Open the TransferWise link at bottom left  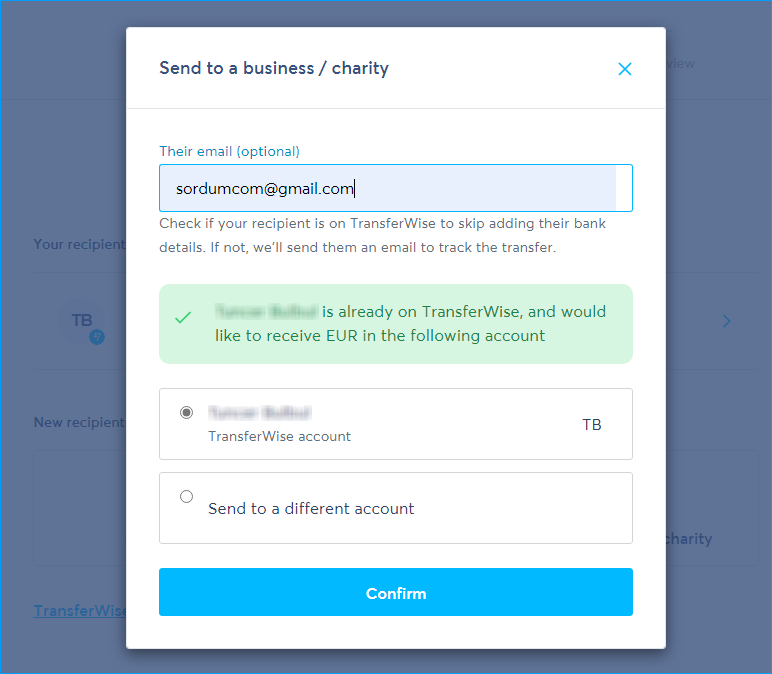click(x=80, y=610)
